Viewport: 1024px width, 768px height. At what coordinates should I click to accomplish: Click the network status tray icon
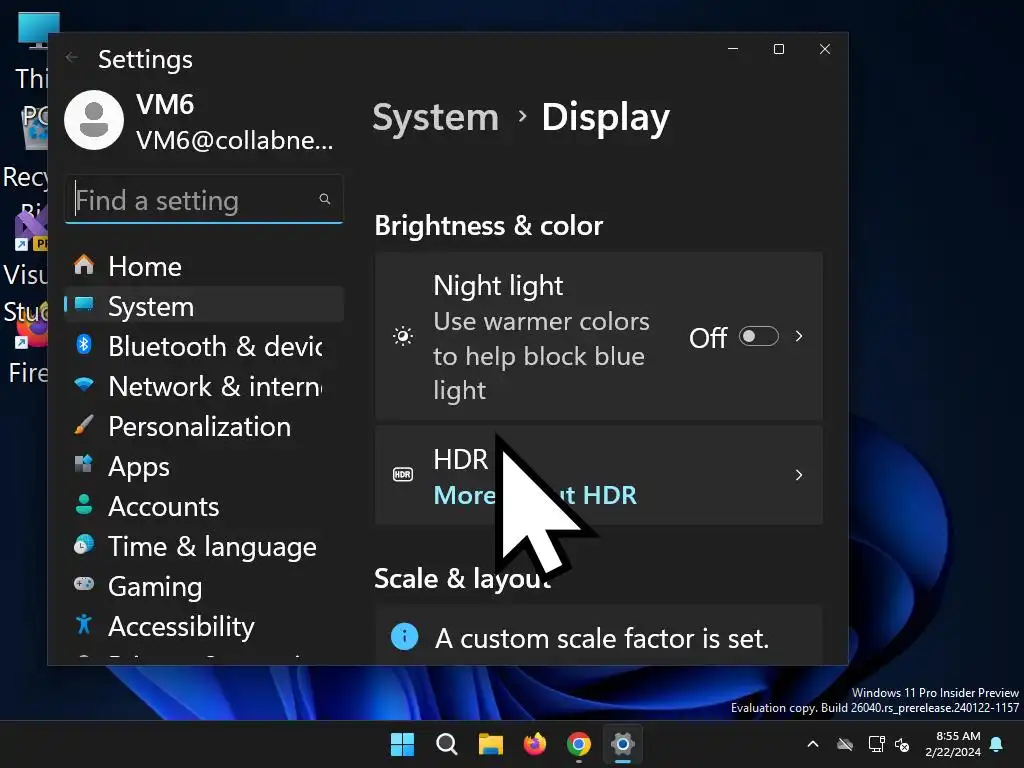coord(876,744)
